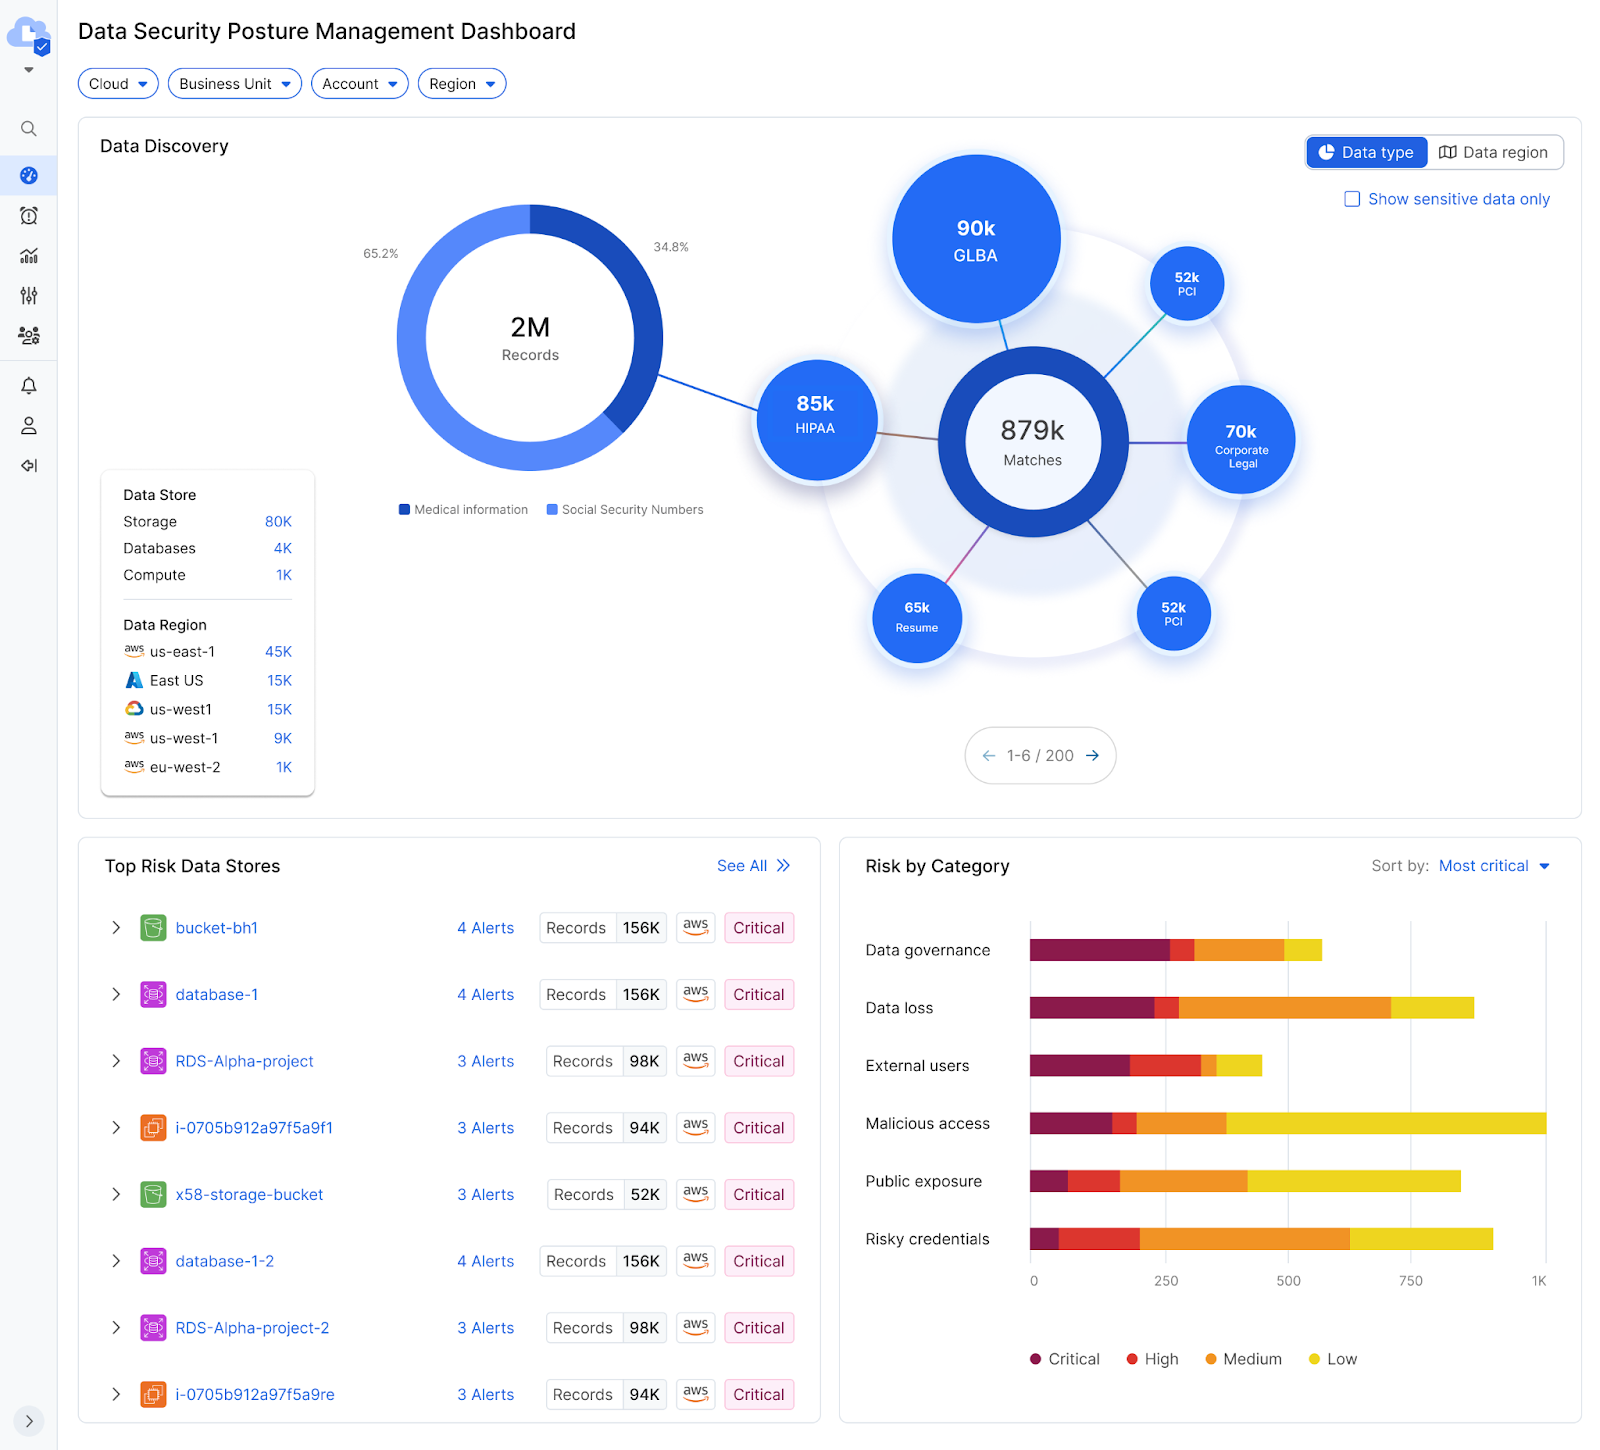Expand the bucket-bh1 data store row
Viewport: 1600px width, 1450px height.
(116, 928)
